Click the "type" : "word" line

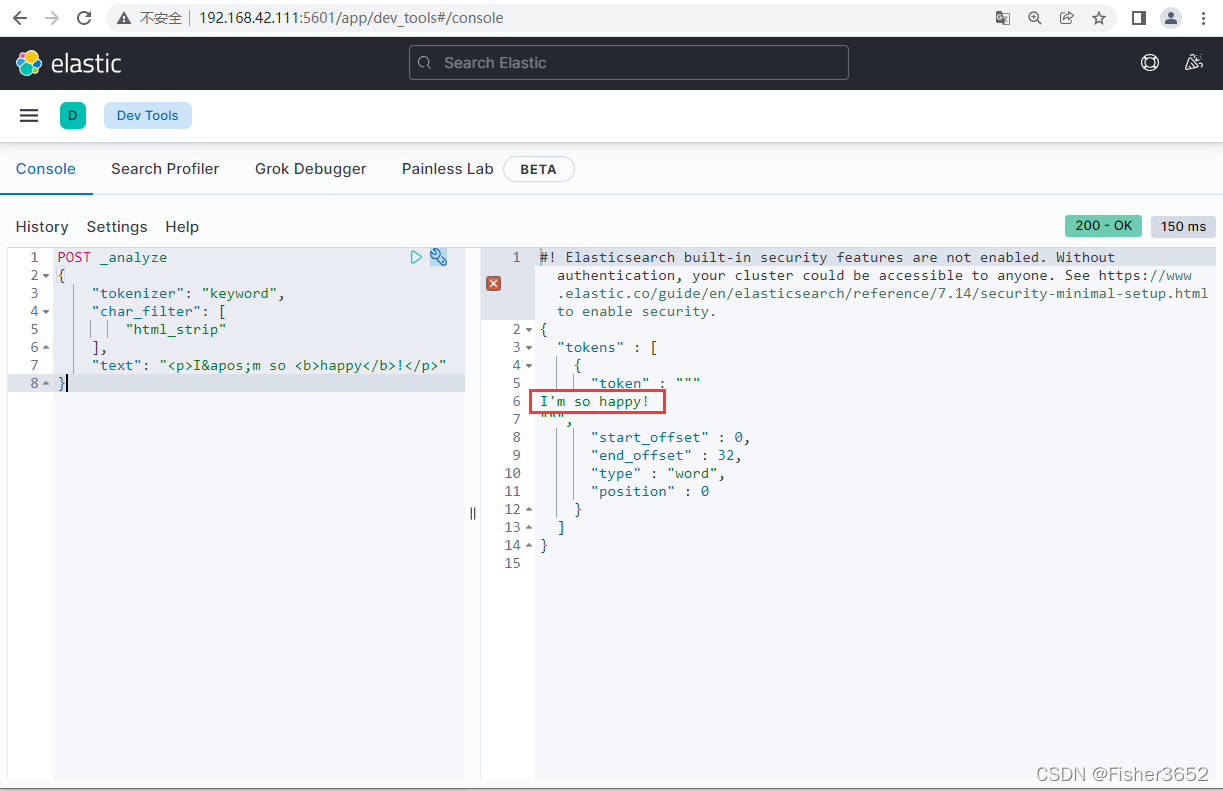pos(657,473)
